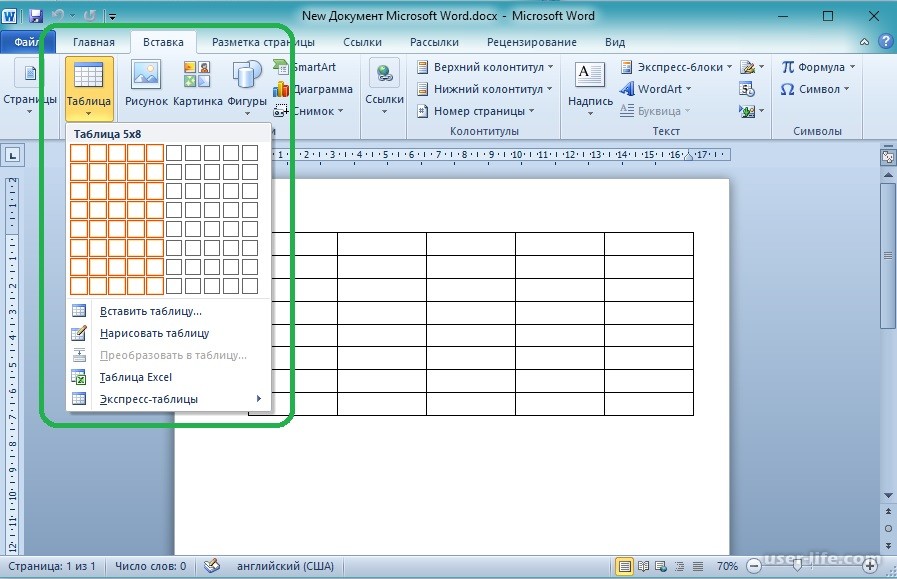Screen dimensions: 897x579
Task: Click the Microsoft Word Help question icon
Action: 886,42
